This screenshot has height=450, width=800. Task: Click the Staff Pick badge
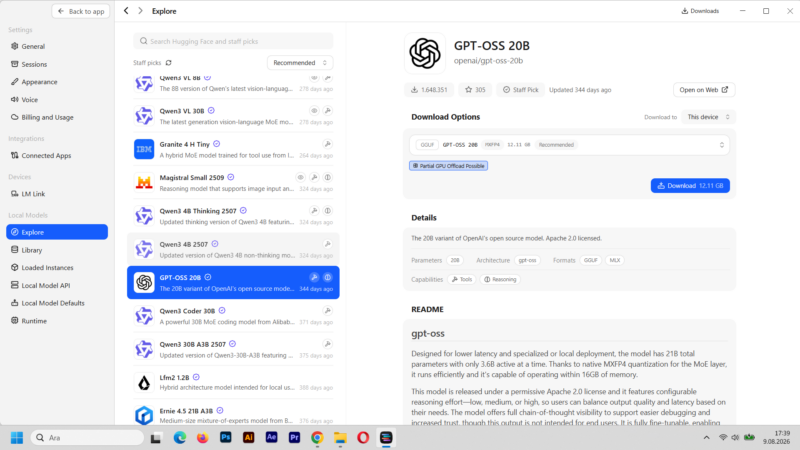pyautogui.click(x=520, y=90)
